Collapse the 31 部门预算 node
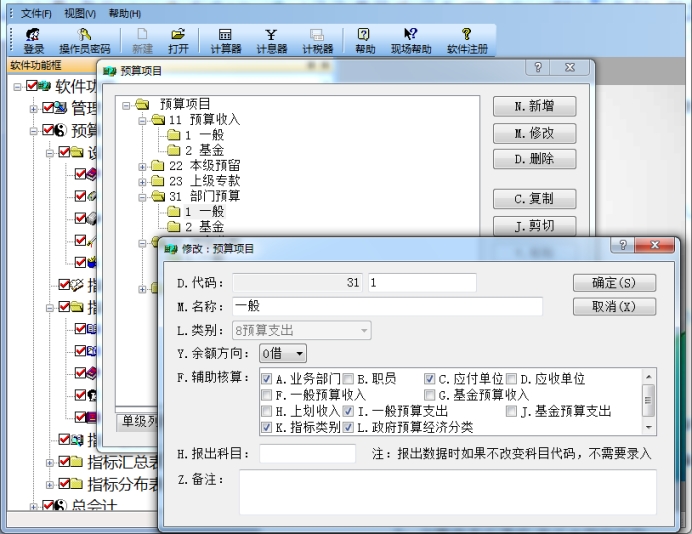 coord(142,197)
